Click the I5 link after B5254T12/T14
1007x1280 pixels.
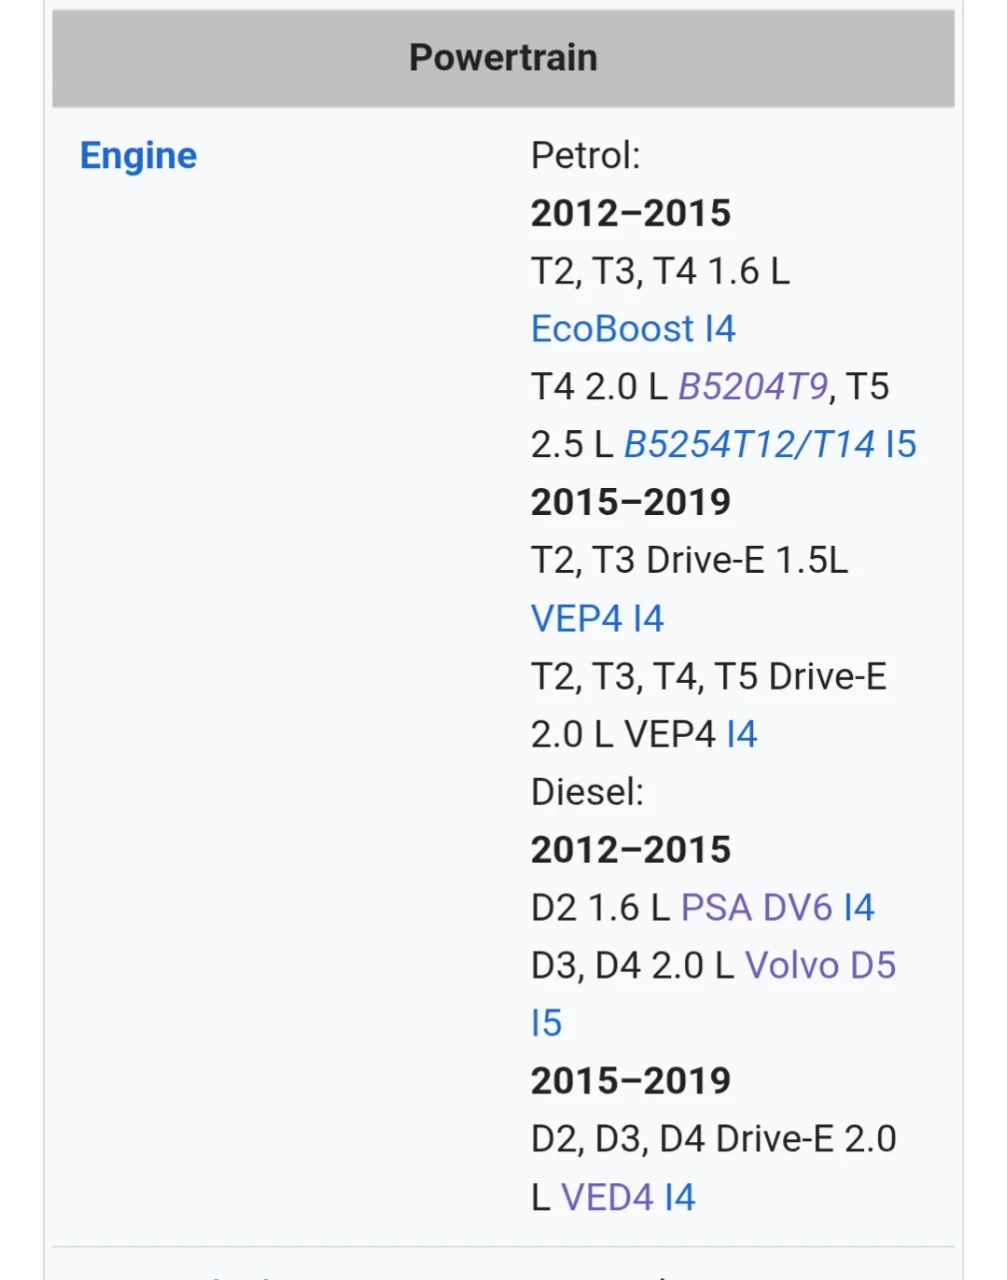click(901, 445)
